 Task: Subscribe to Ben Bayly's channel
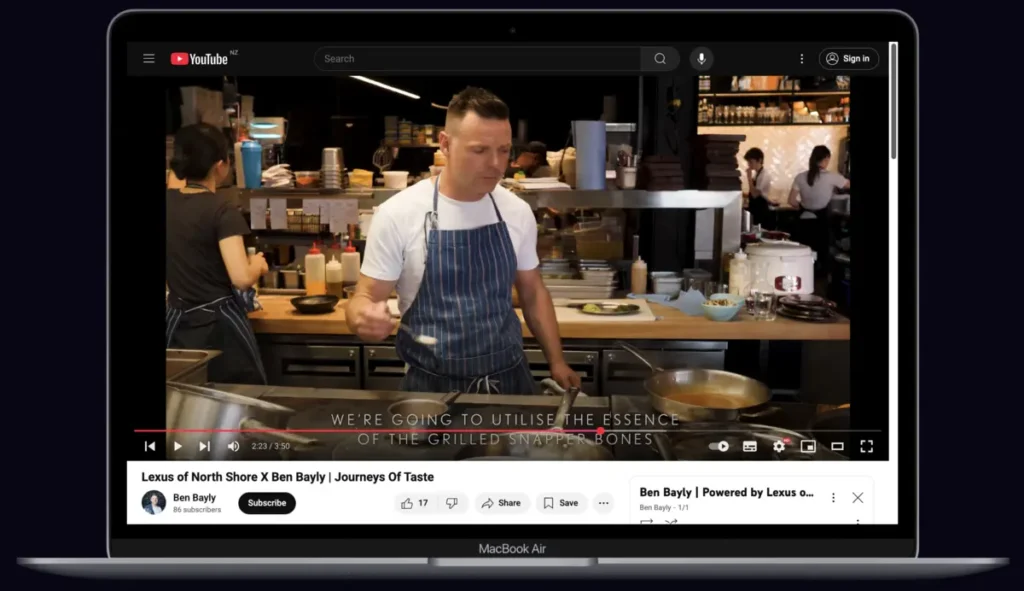pos(266,504)
